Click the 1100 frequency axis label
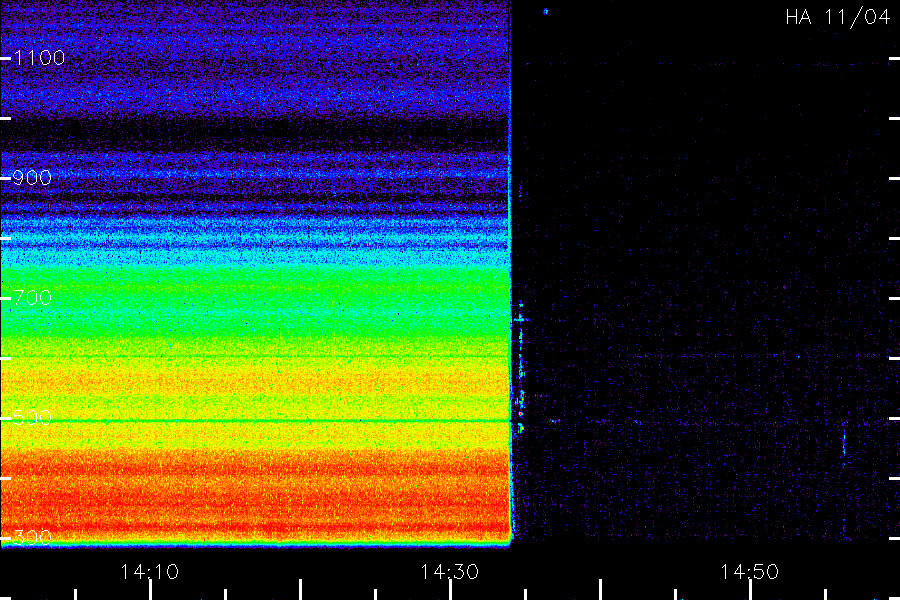This screenshot has height=600, width=900. pyautogui.click(x=39, y=58)
